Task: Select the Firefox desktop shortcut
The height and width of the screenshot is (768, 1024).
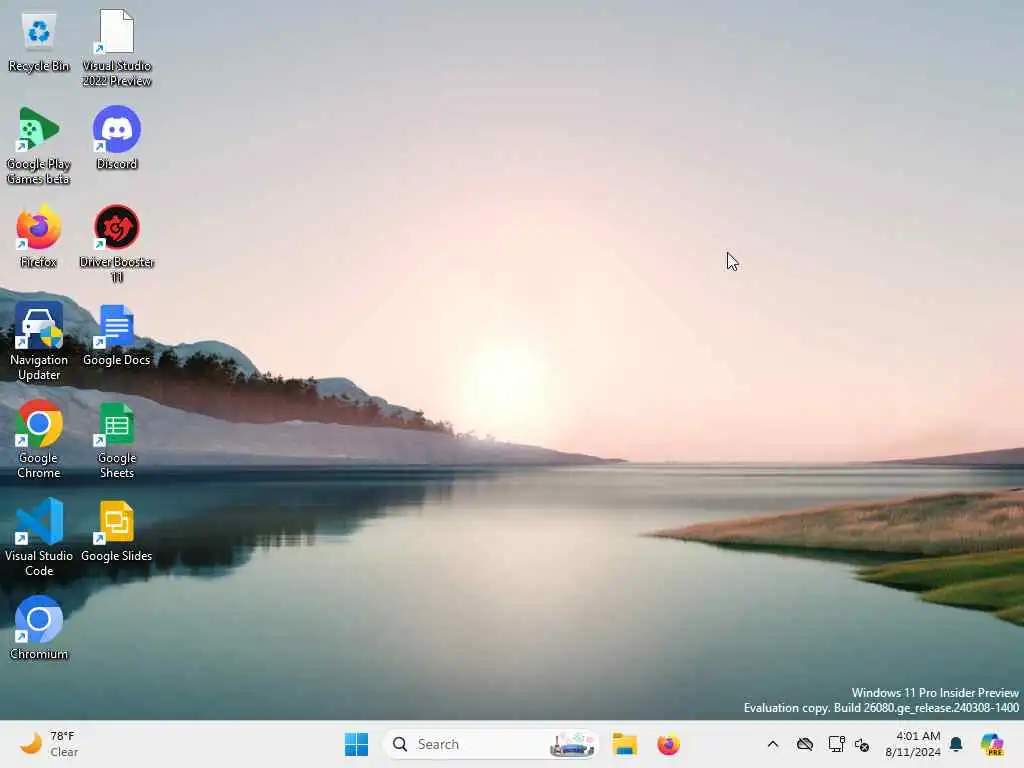Action: 39,236
